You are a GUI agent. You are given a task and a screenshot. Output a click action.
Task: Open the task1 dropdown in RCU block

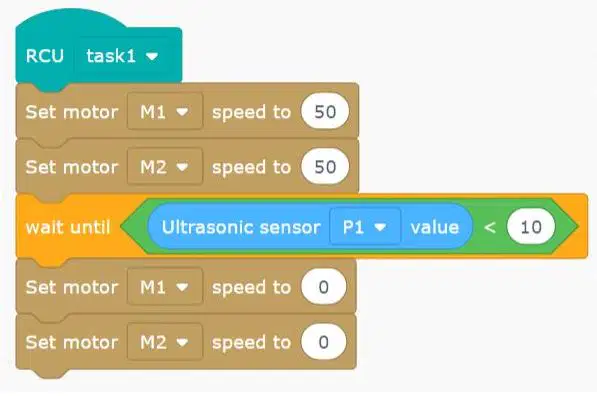click(122, 56)
